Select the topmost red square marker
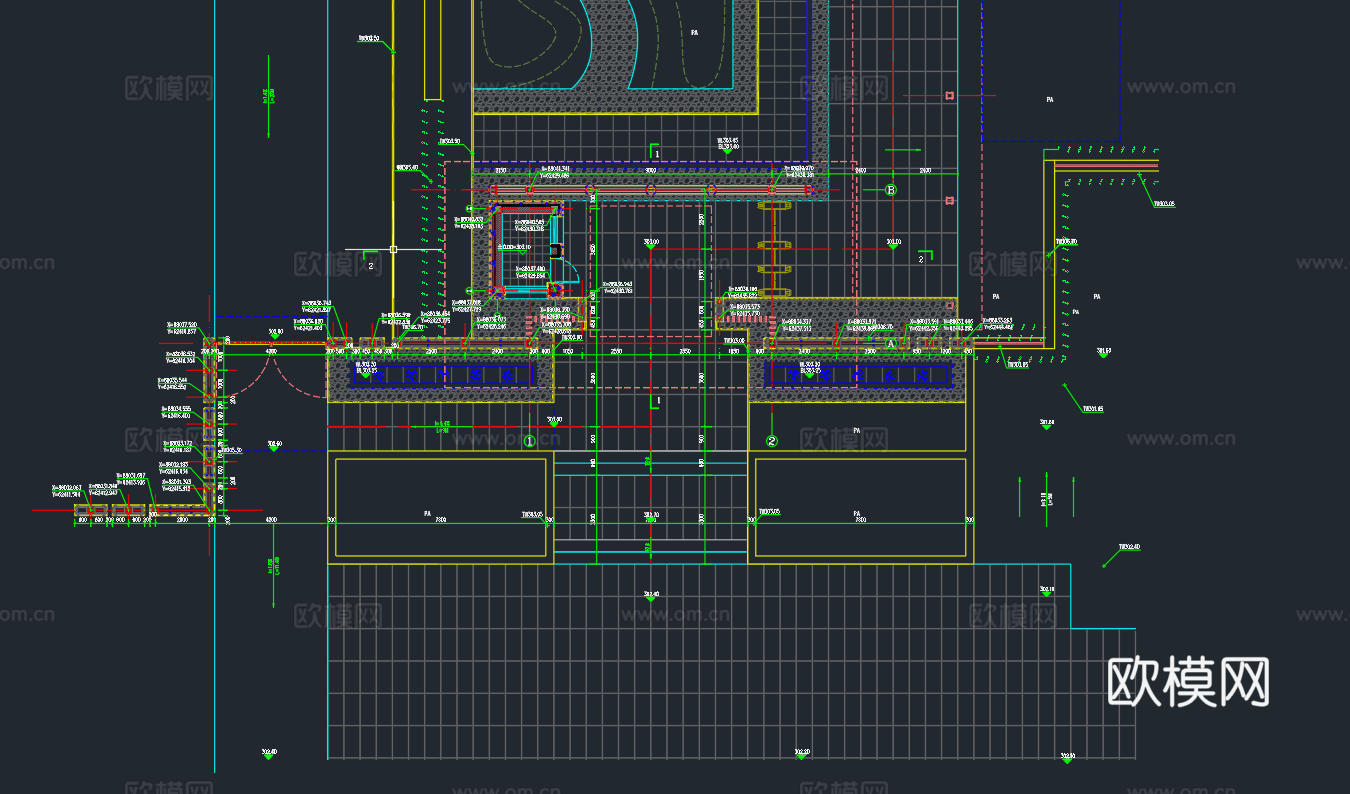The image size is (1350, 794). coord(949,96)
